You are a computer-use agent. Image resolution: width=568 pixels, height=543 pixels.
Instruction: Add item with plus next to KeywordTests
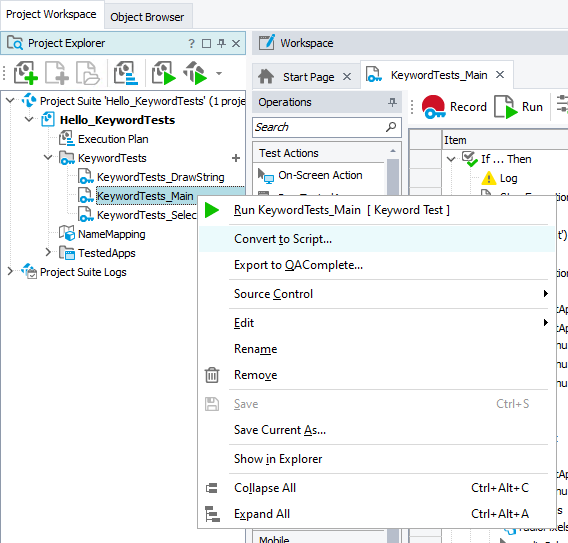(236, 158)
